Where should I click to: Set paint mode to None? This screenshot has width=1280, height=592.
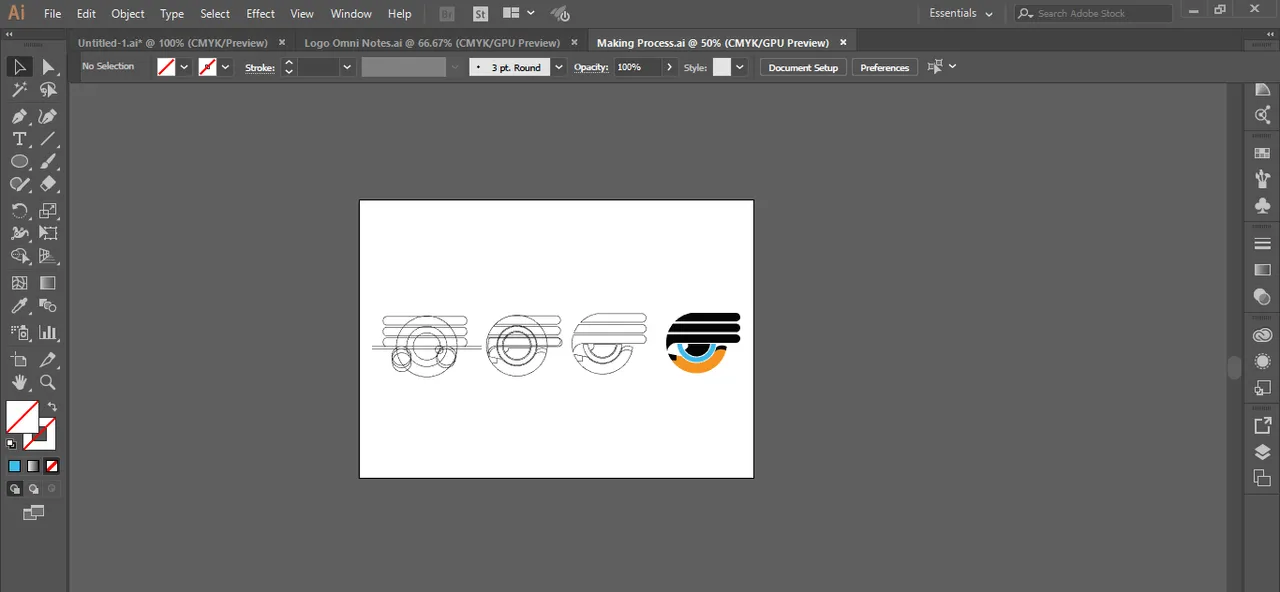52,466
